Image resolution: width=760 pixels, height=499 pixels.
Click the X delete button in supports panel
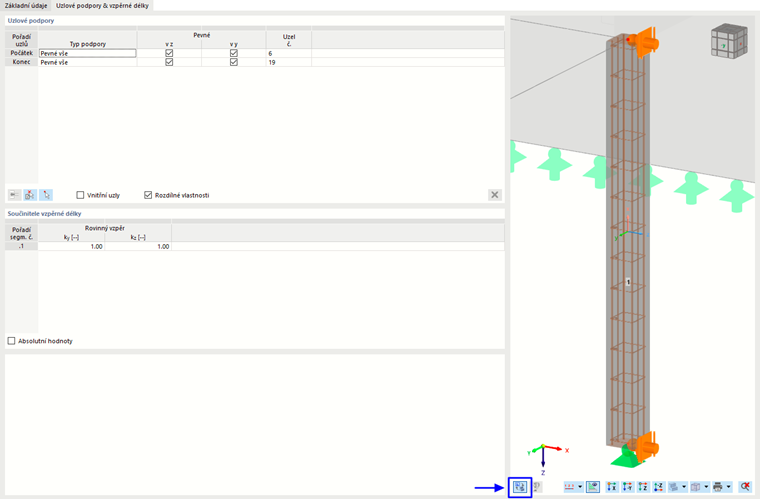(x=494, y=195)
